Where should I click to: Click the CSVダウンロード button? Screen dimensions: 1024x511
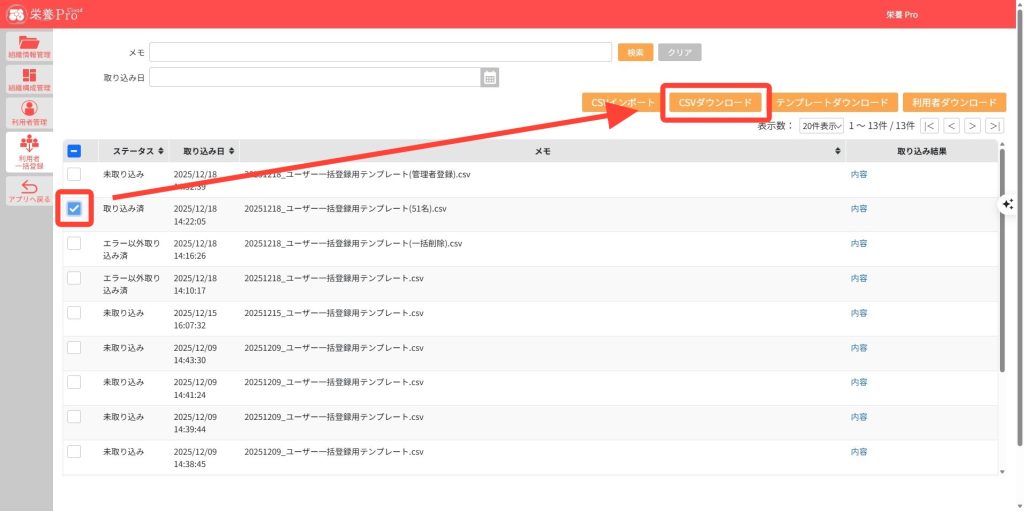[x=715, y=102]
